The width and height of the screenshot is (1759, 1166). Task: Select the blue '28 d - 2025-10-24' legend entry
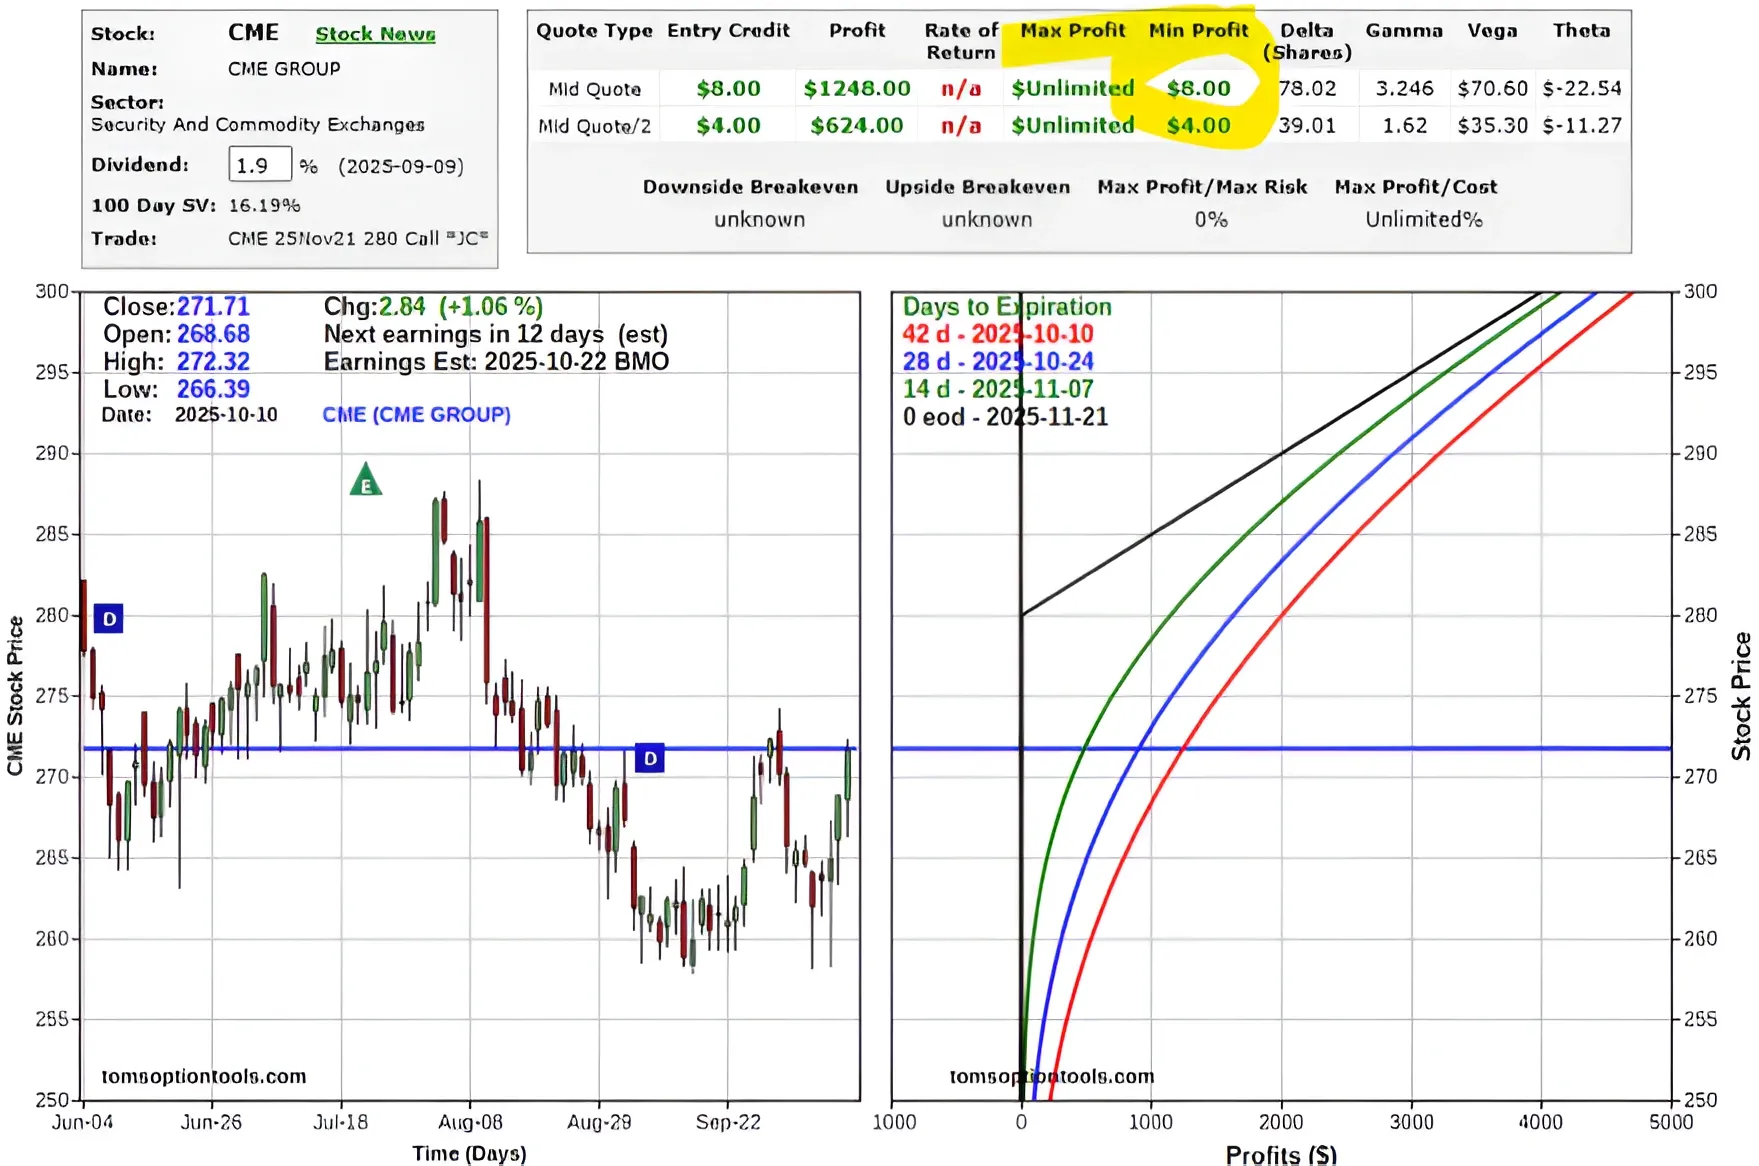pos(998,362)
